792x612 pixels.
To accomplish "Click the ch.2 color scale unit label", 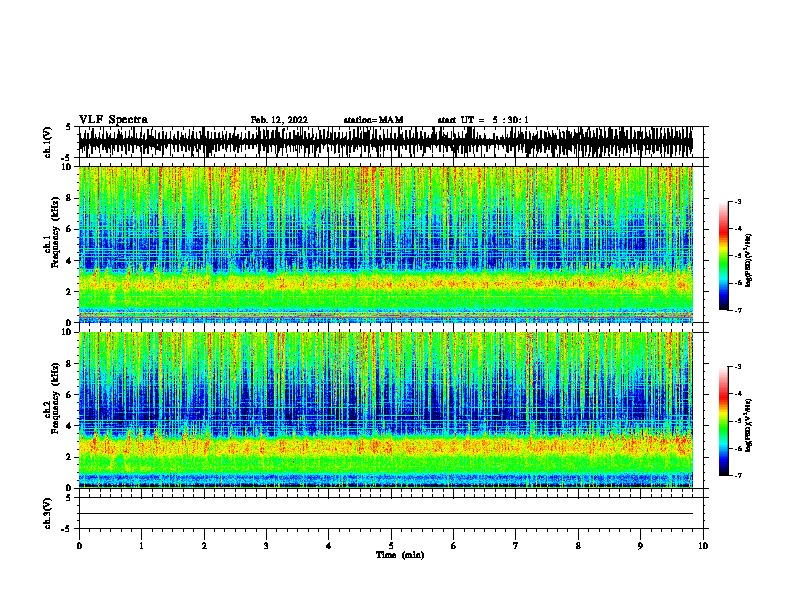I will click(749, 425).
